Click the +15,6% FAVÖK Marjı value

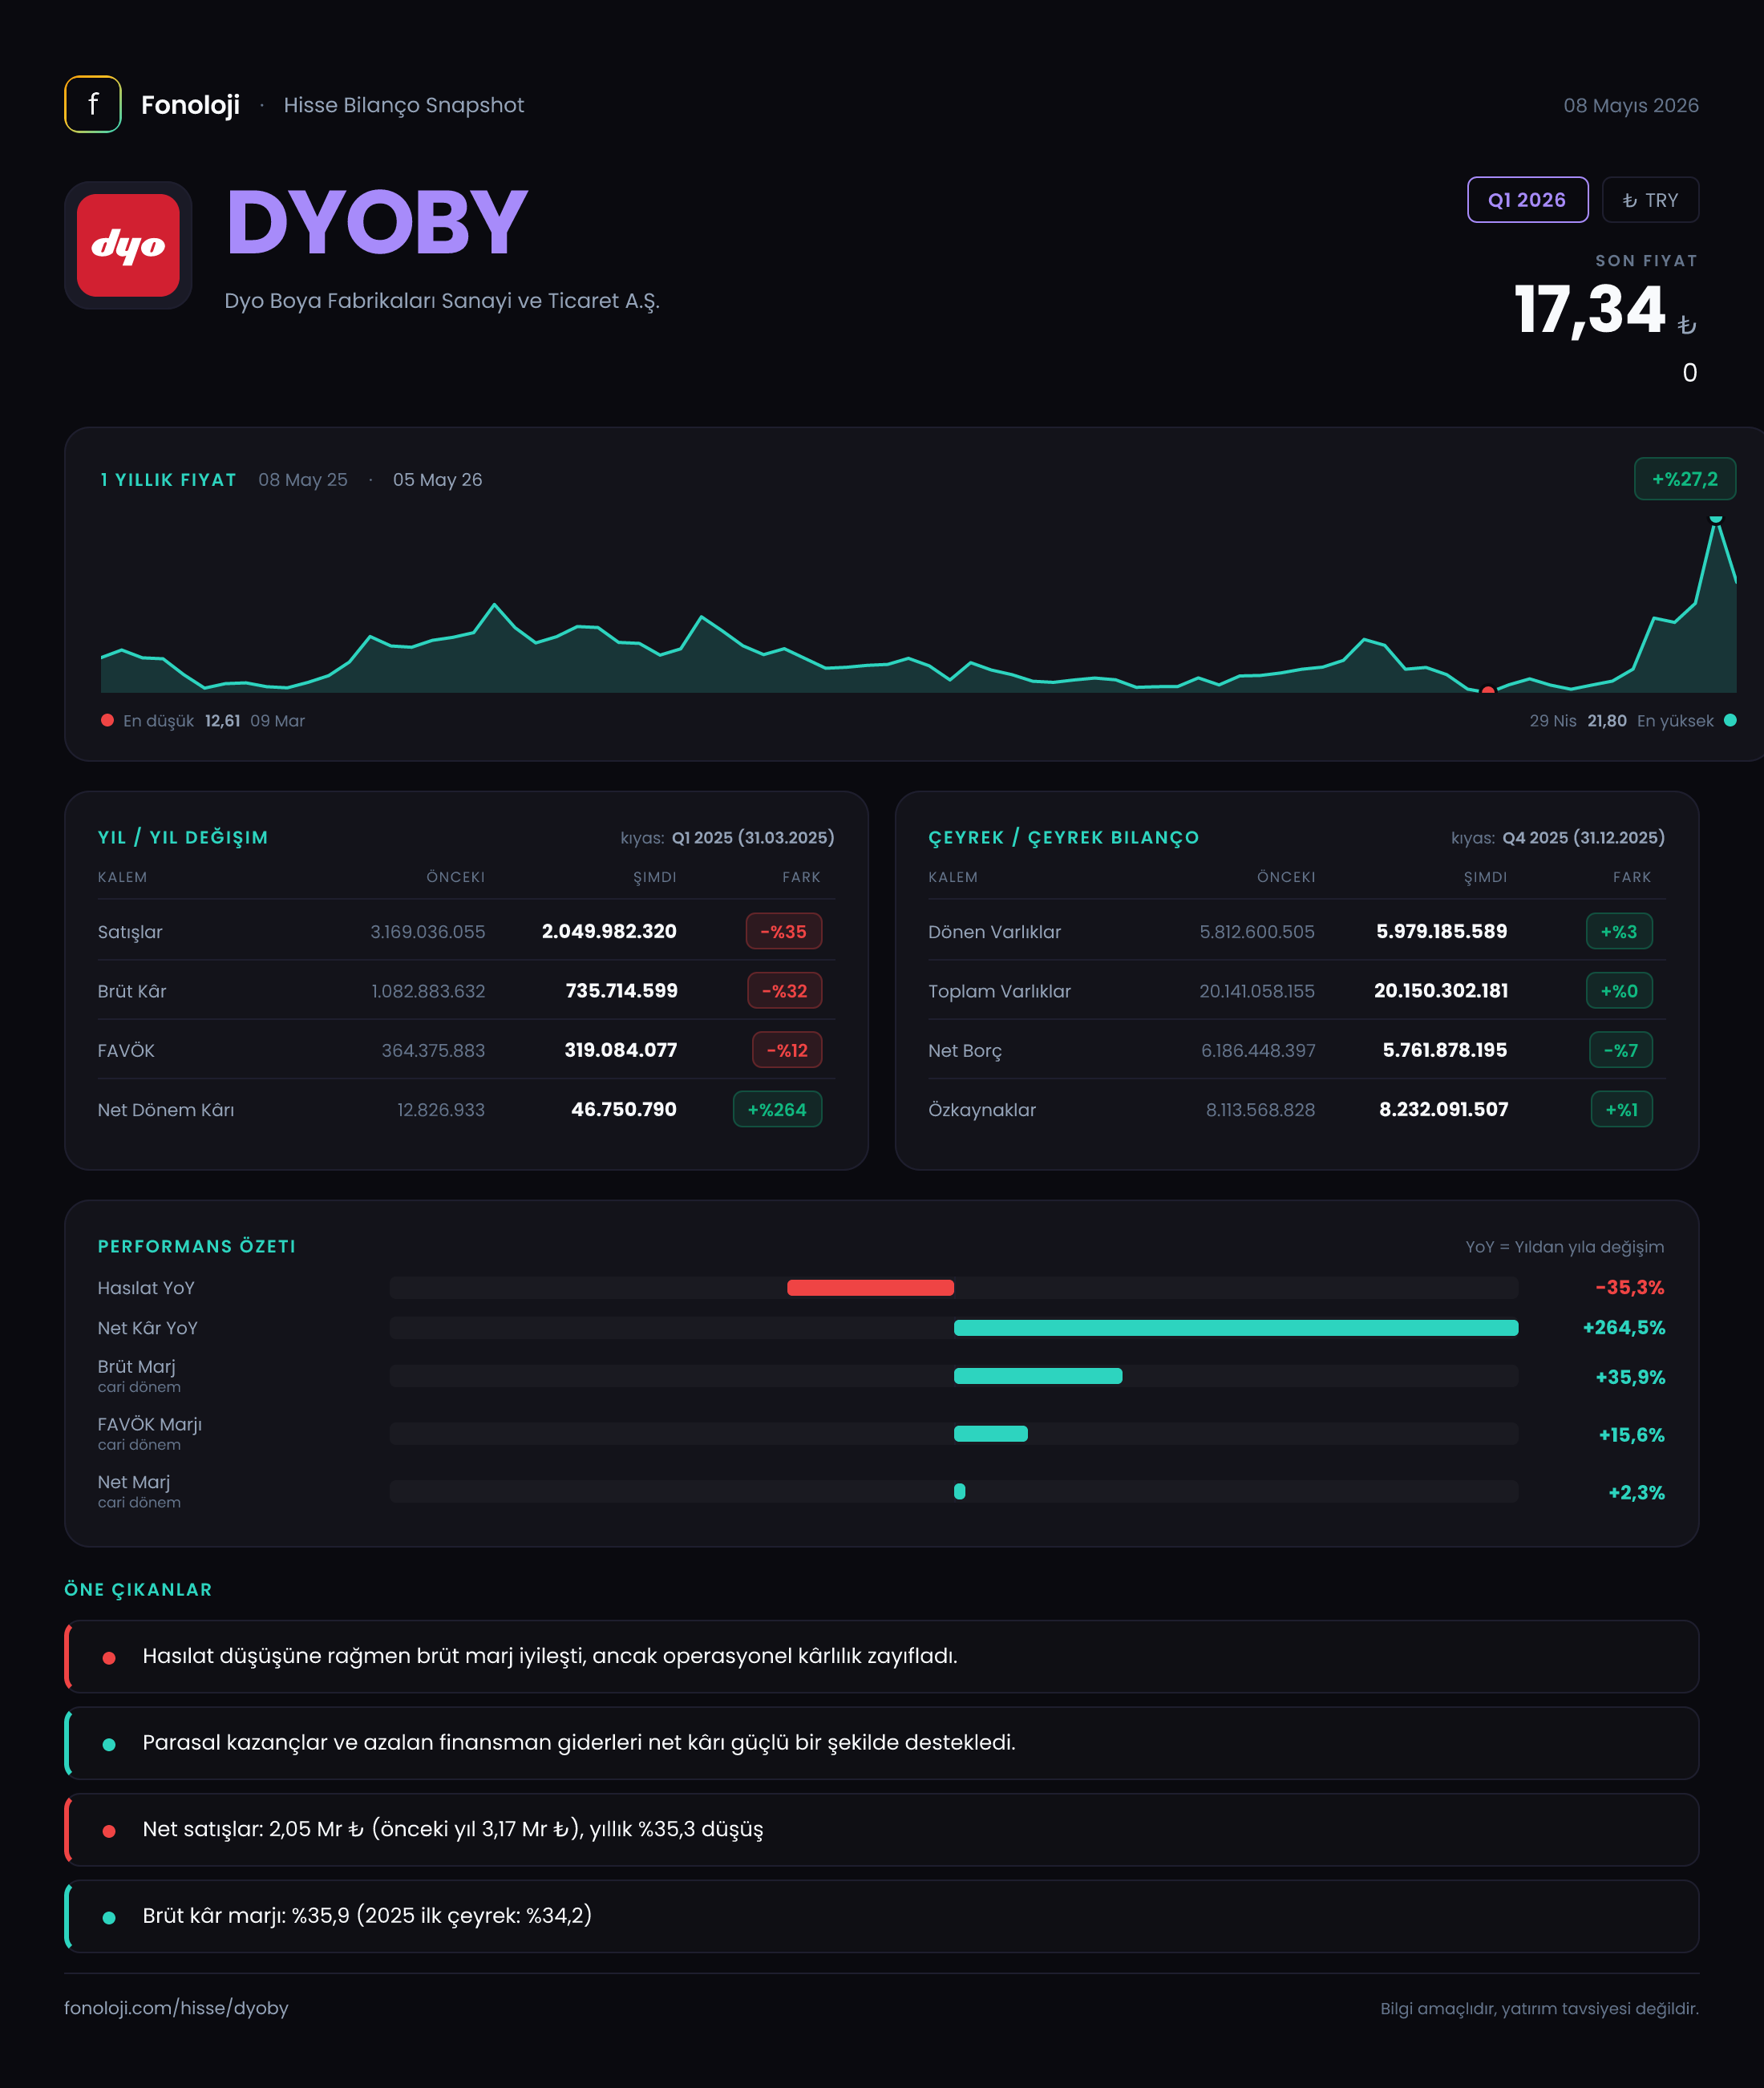[x=1632, y=1435]
